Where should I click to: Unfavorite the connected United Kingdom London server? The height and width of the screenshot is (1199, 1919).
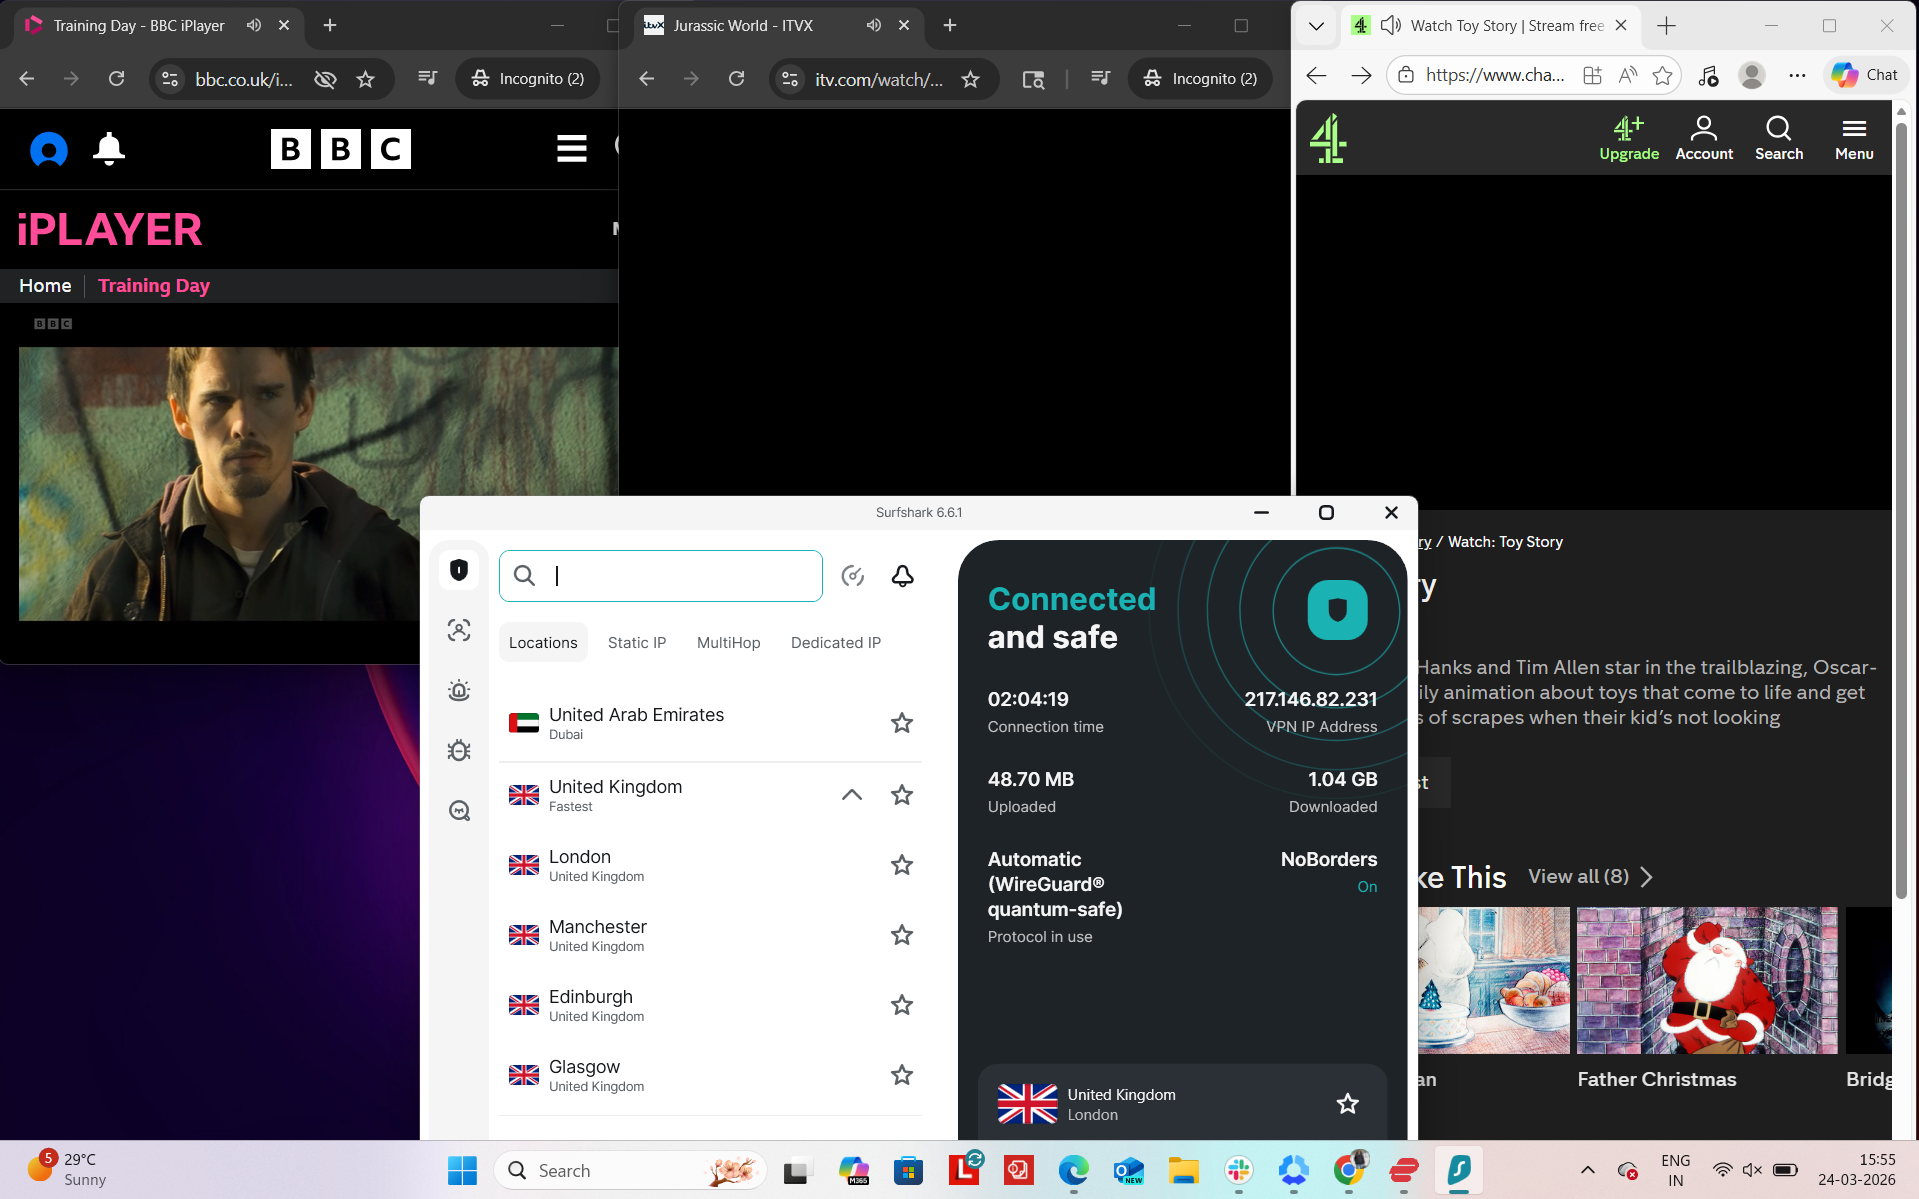pos(1347,1104)
